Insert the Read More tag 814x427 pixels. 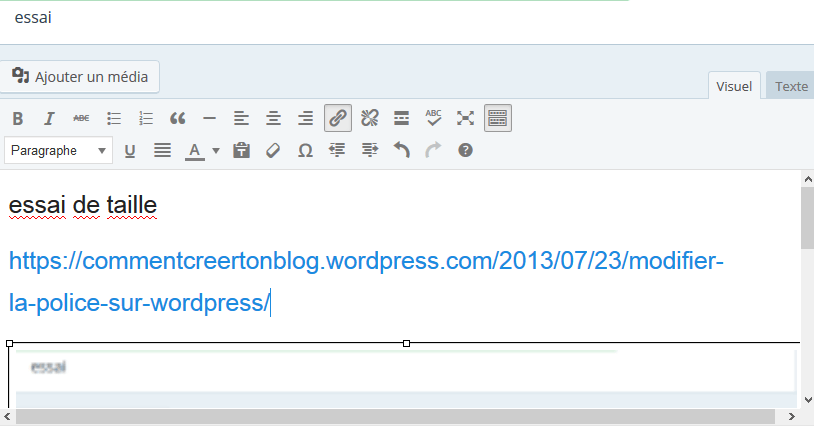point(401,118)
